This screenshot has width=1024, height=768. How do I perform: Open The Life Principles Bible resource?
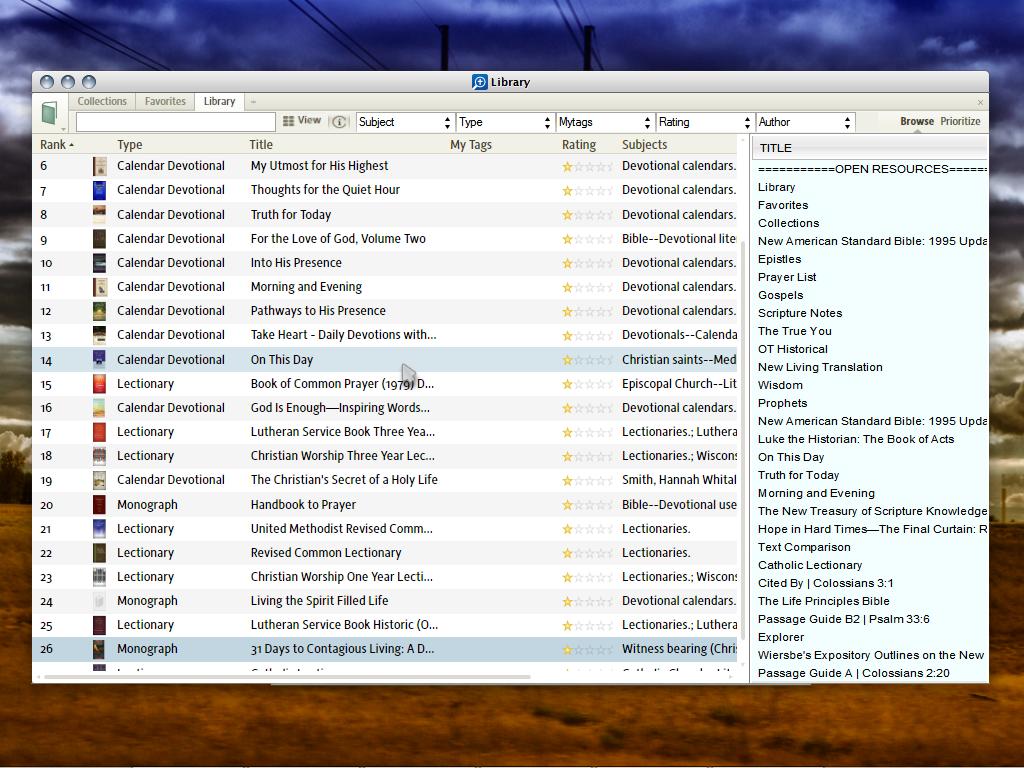pos(824,601)
